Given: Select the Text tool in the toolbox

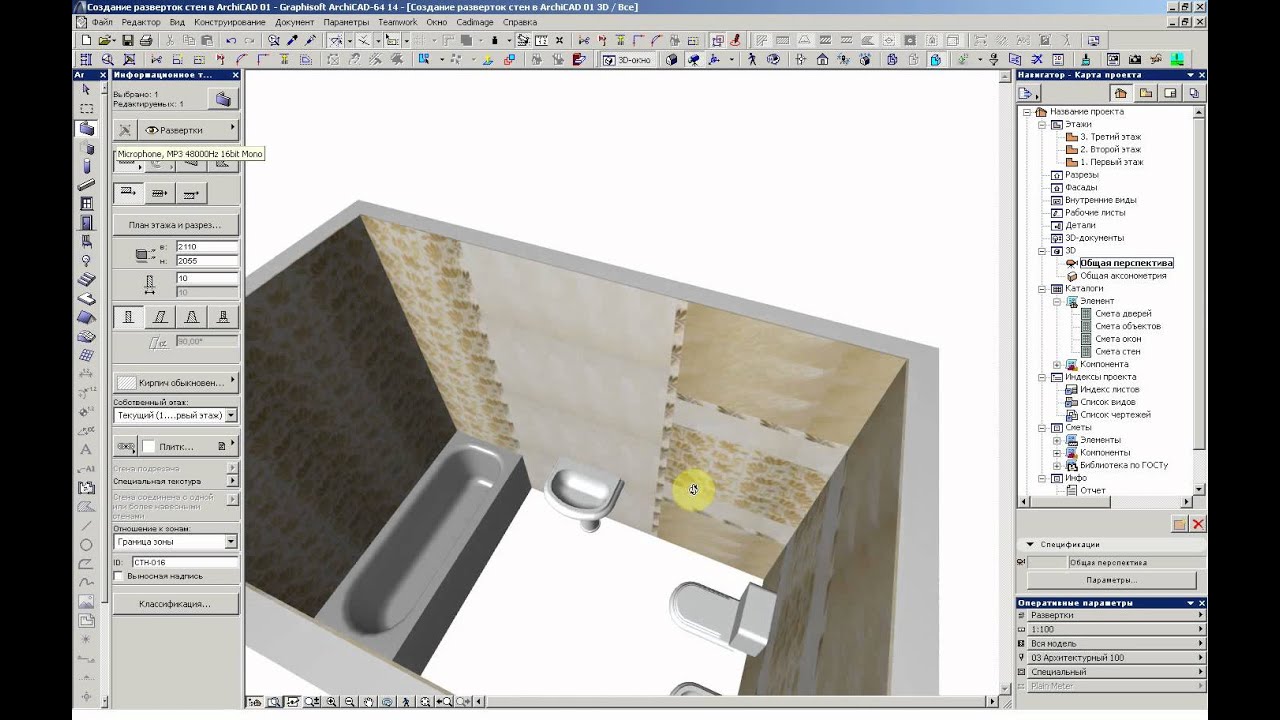Looking at the screenshot, I should [x=86, y=449].
